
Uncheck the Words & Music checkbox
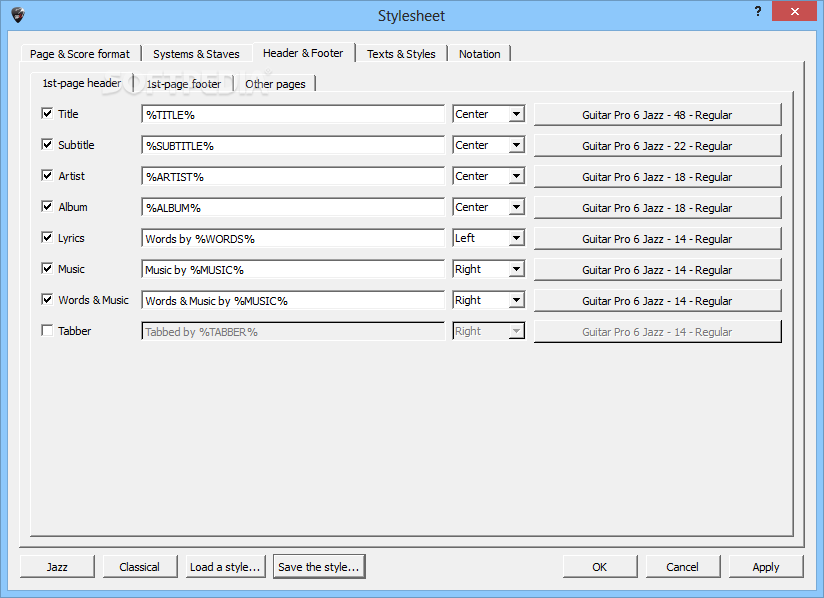pos(47,299)
